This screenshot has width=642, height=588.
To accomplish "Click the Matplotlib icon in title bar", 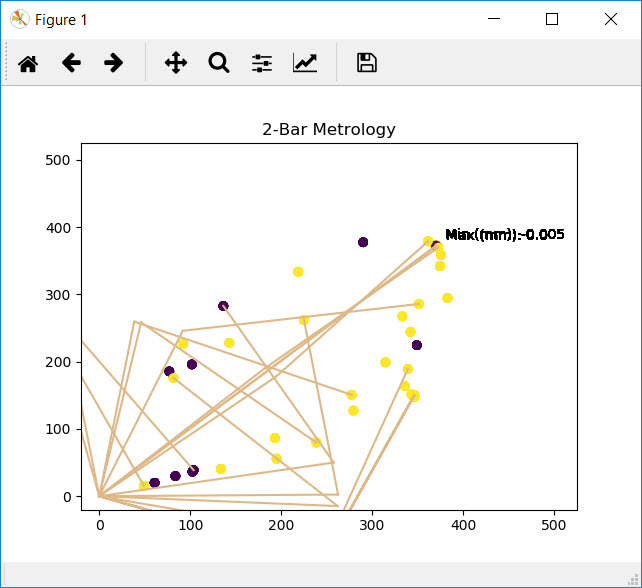I will (19, 19).
